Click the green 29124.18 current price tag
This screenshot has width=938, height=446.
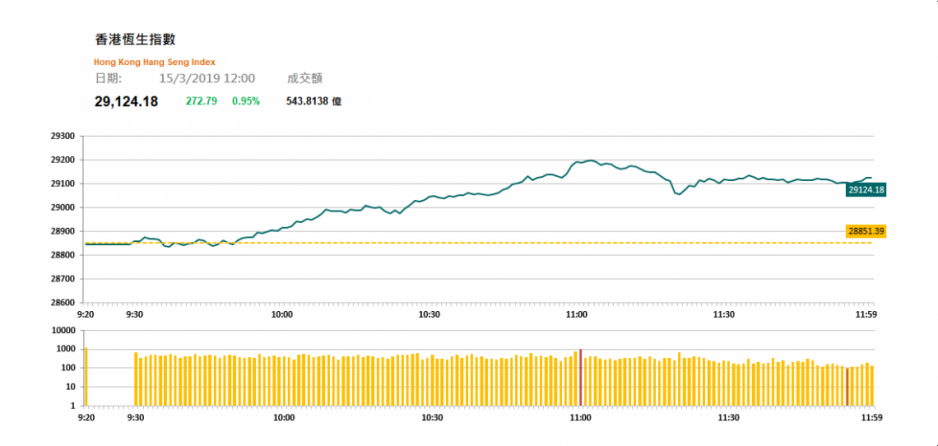click(866, 190)
